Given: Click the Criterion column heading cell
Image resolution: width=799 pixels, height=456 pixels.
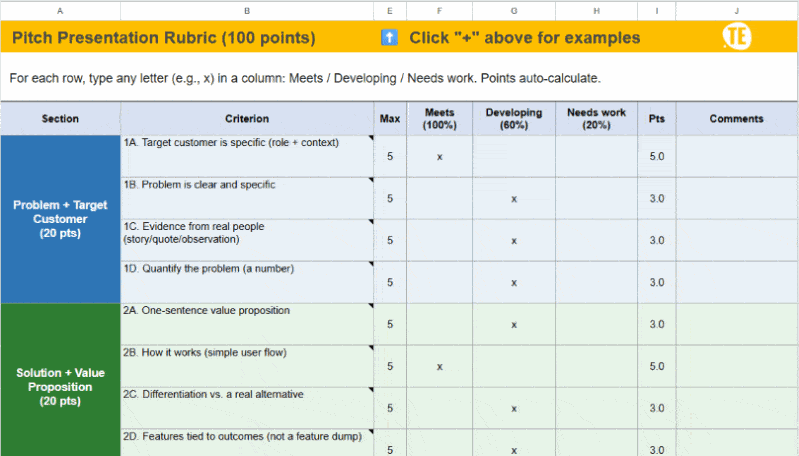Looking at the screenshot, I should [247, 119].
